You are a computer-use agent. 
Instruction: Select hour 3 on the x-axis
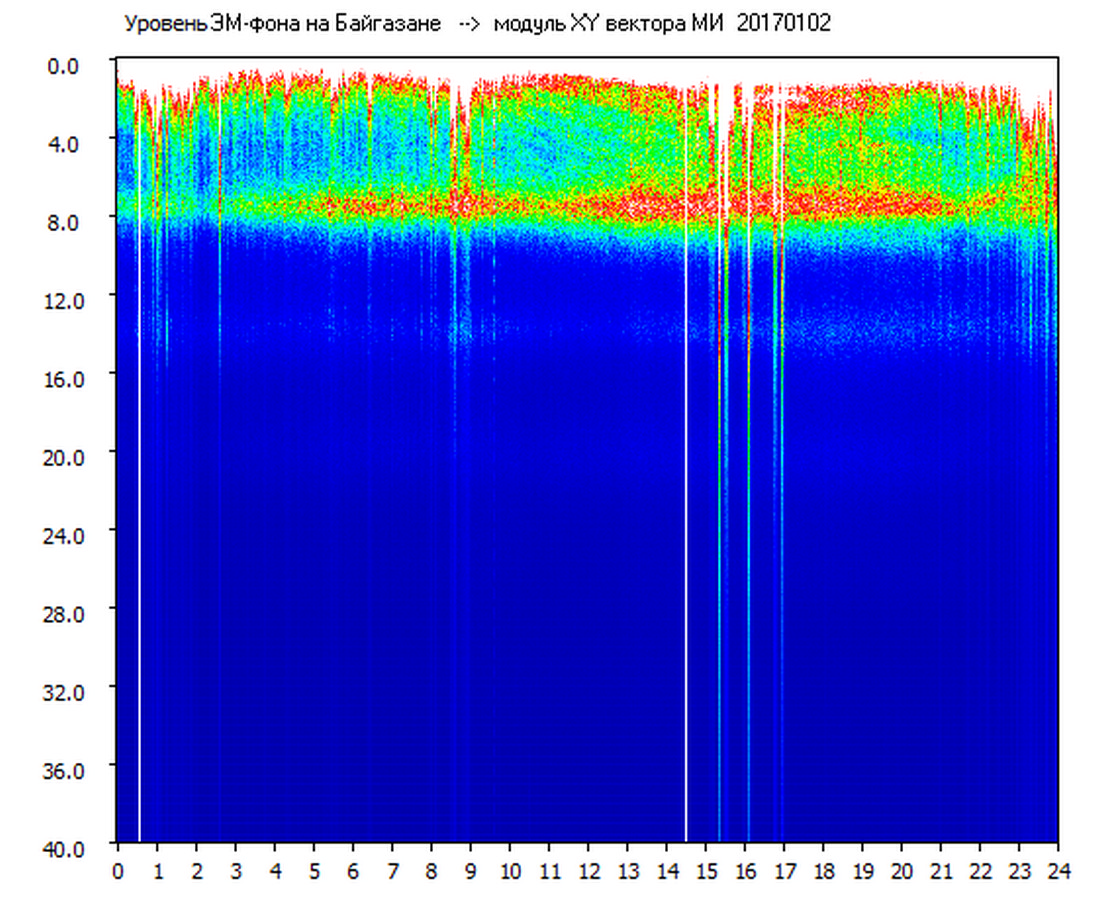[x=236, y=871]
